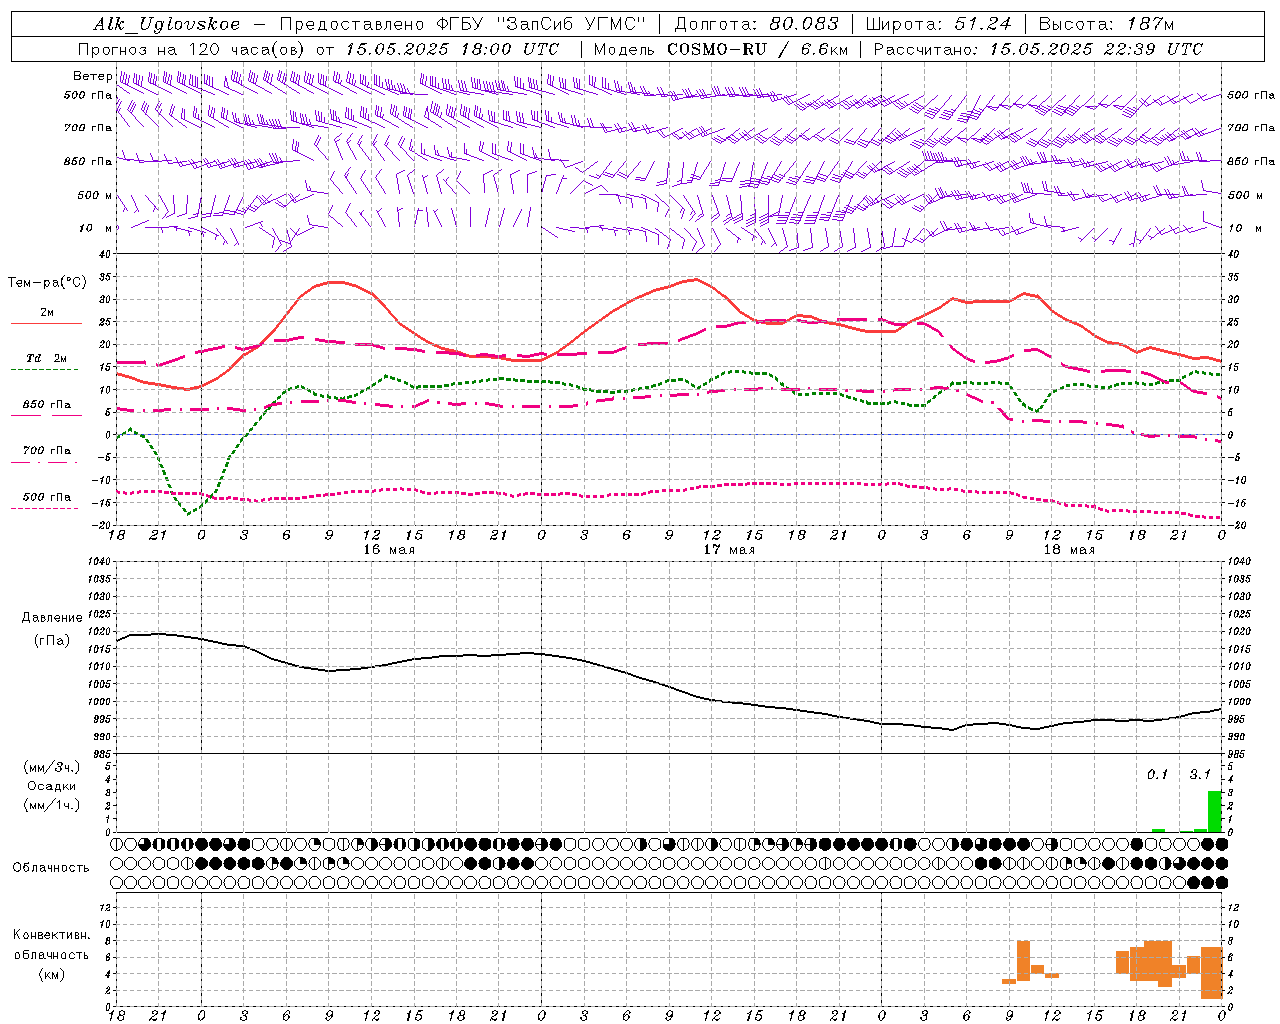Image resolution: width=1280 pixels, height=1024 pixels.
Task: Click the 'Осадки' precipitation label
Action: click(52, 786)
